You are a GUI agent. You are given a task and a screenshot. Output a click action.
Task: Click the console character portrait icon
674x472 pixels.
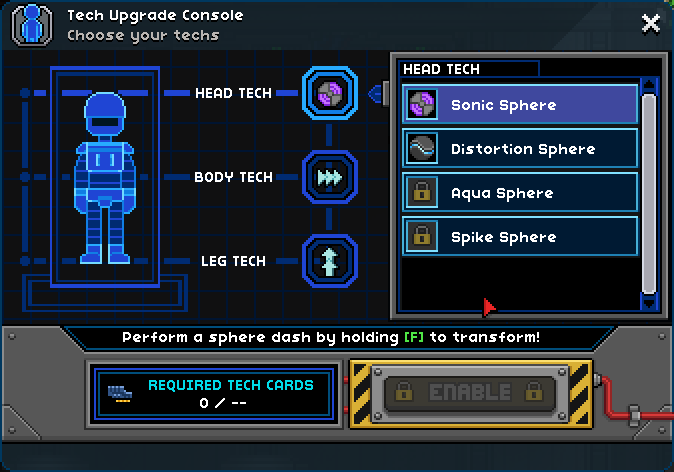tap(32, 24)
